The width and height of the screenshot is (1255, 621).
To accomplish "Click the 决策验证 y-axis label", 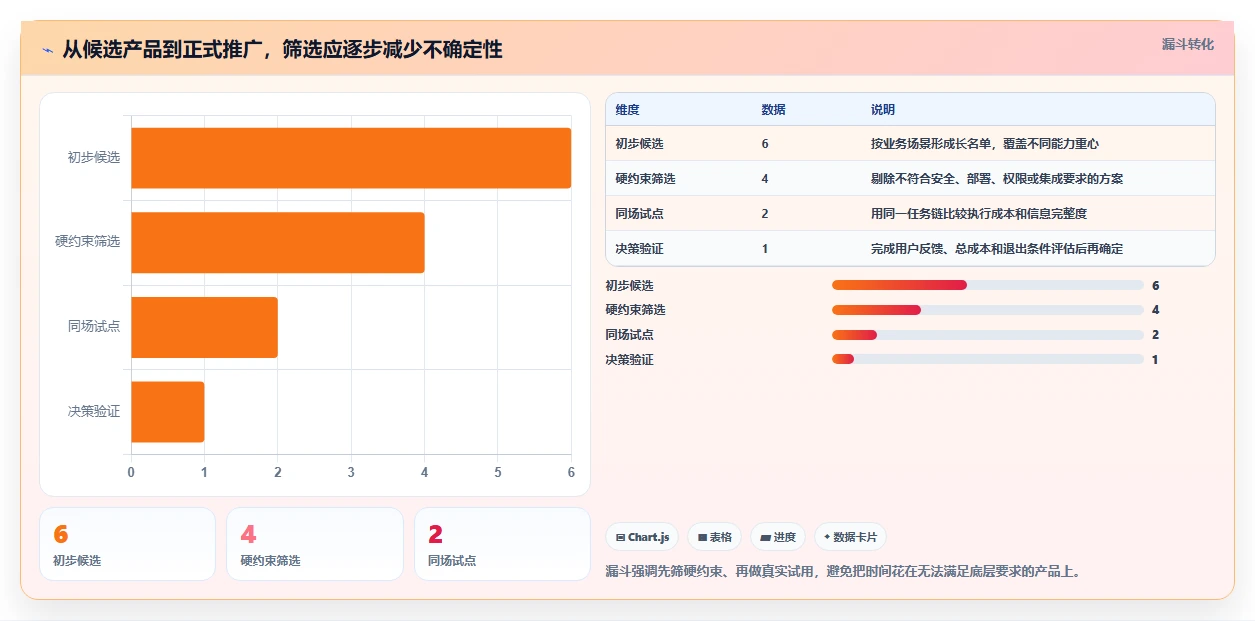I will (94, 411).
